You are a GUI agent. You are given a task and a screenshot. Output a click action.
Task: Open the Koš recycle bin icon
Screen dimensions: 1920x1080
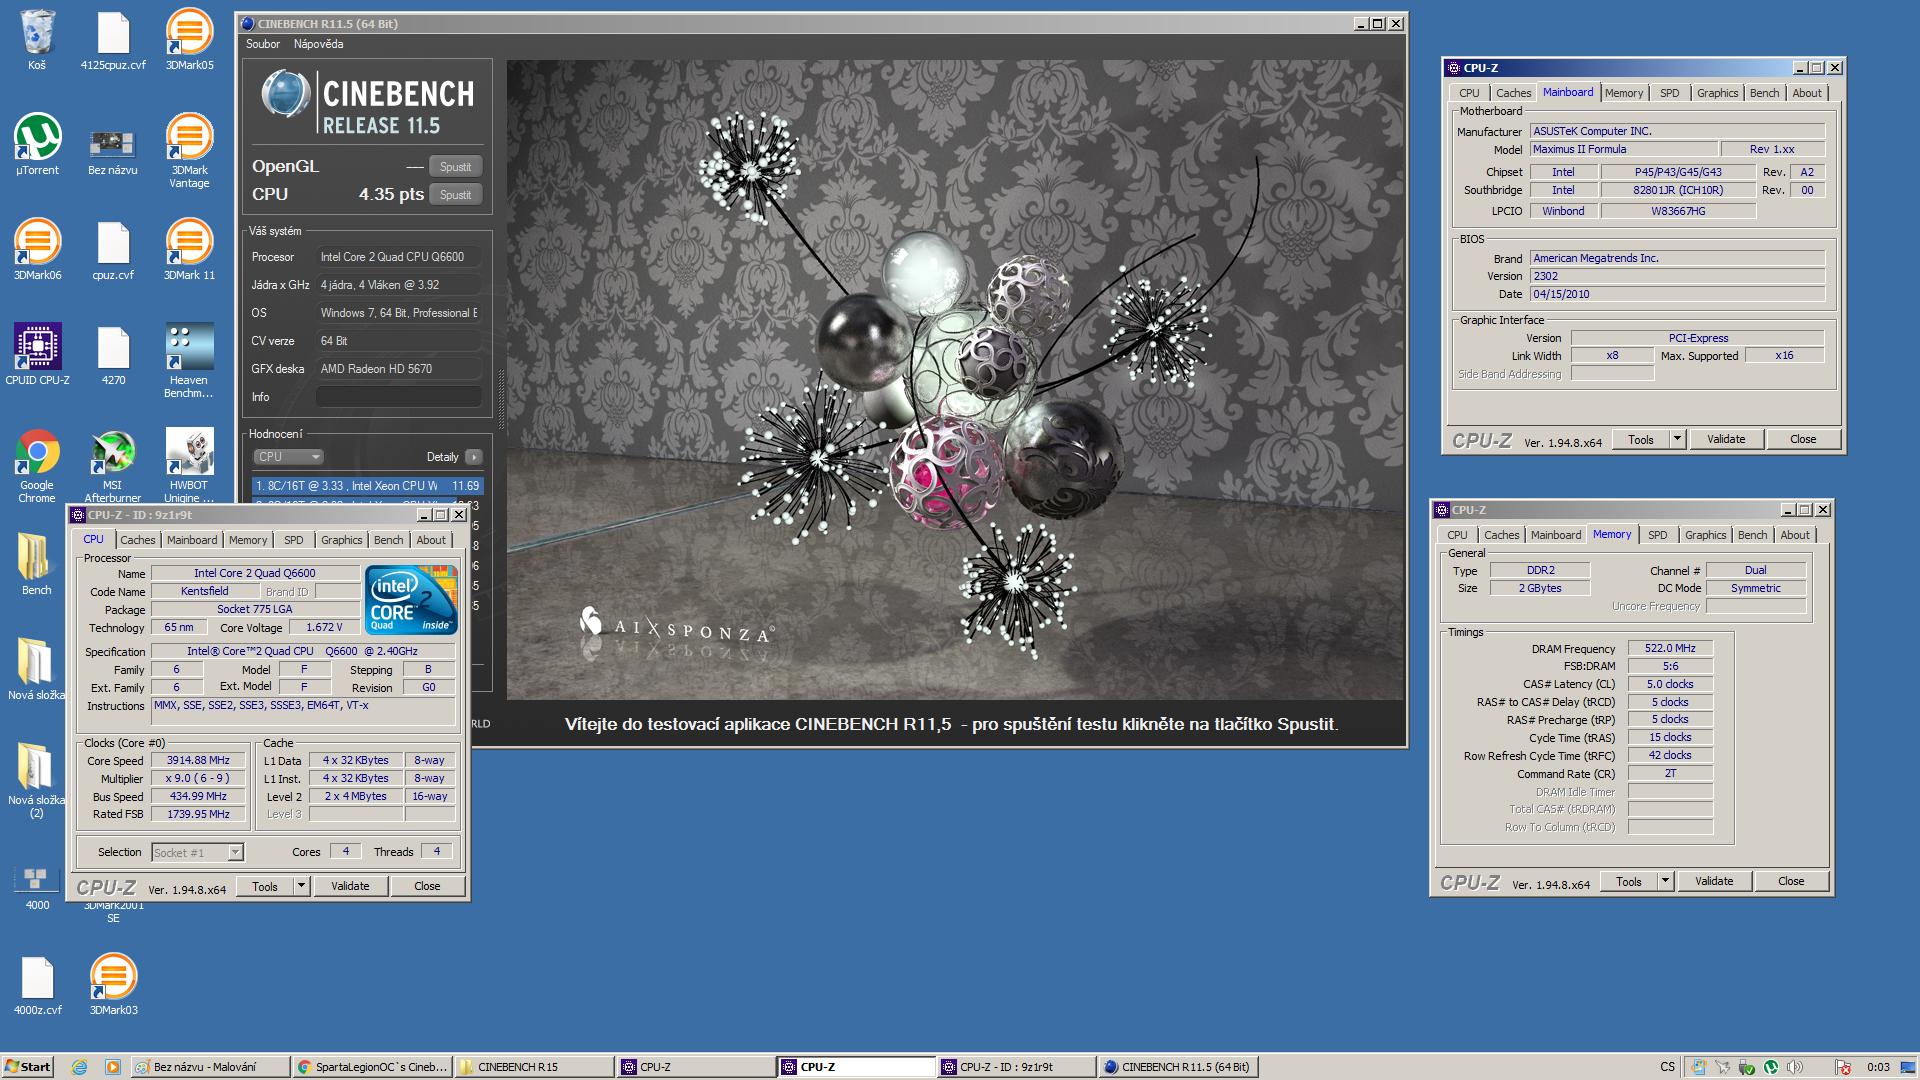37,40
